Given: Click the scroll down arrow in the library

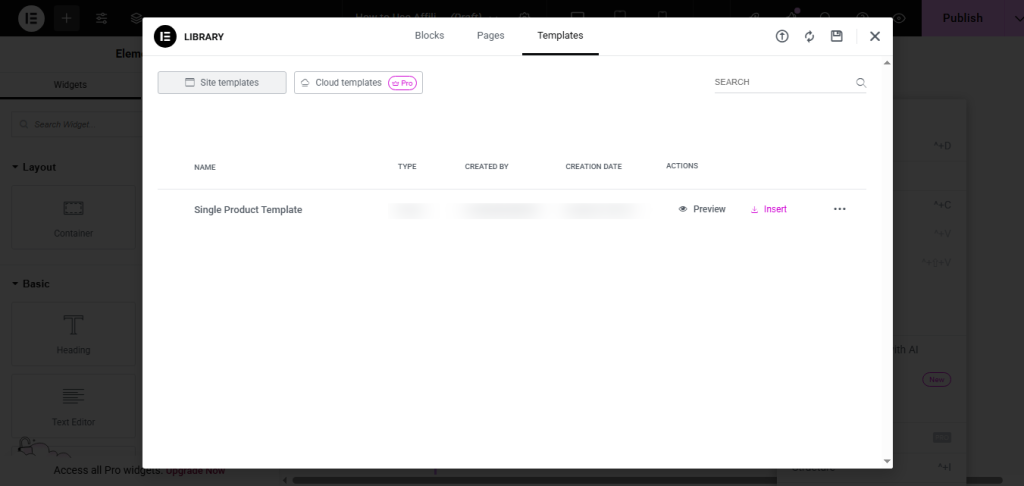Looking at the screenshot, I should 887,461.
